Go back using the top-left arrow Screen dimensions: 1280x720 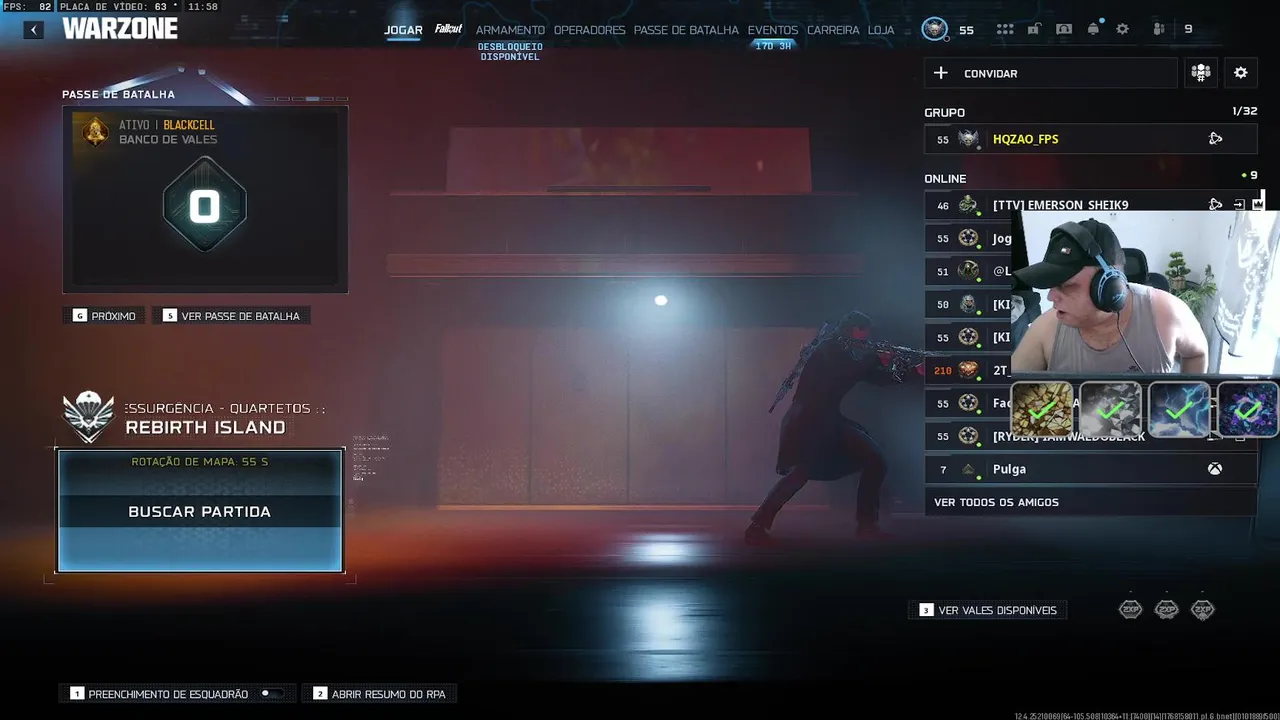tap(34, 30)
